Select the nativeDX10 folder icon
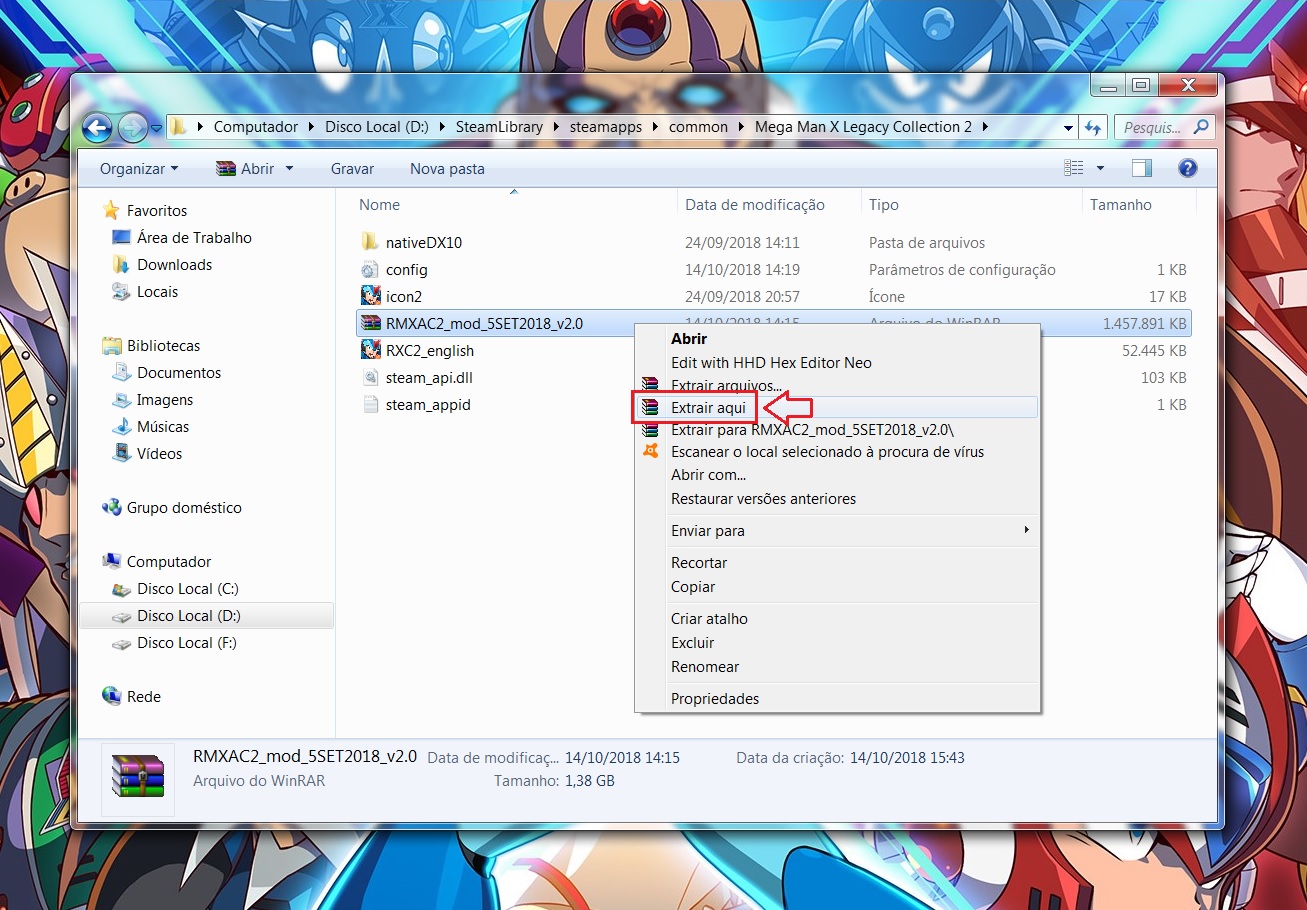This screenshot has width=1307, height=910. click(370, 242)
